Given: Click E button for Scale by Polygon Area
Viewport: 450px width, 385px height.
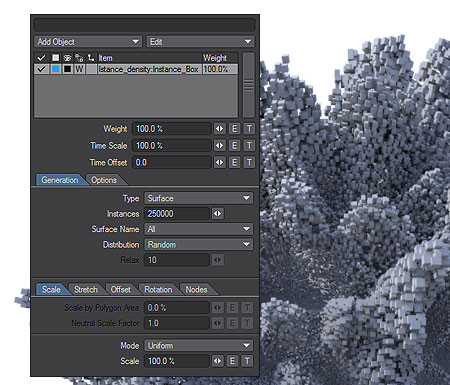Looking at the screenshot, I should click(x=232, y=307).
